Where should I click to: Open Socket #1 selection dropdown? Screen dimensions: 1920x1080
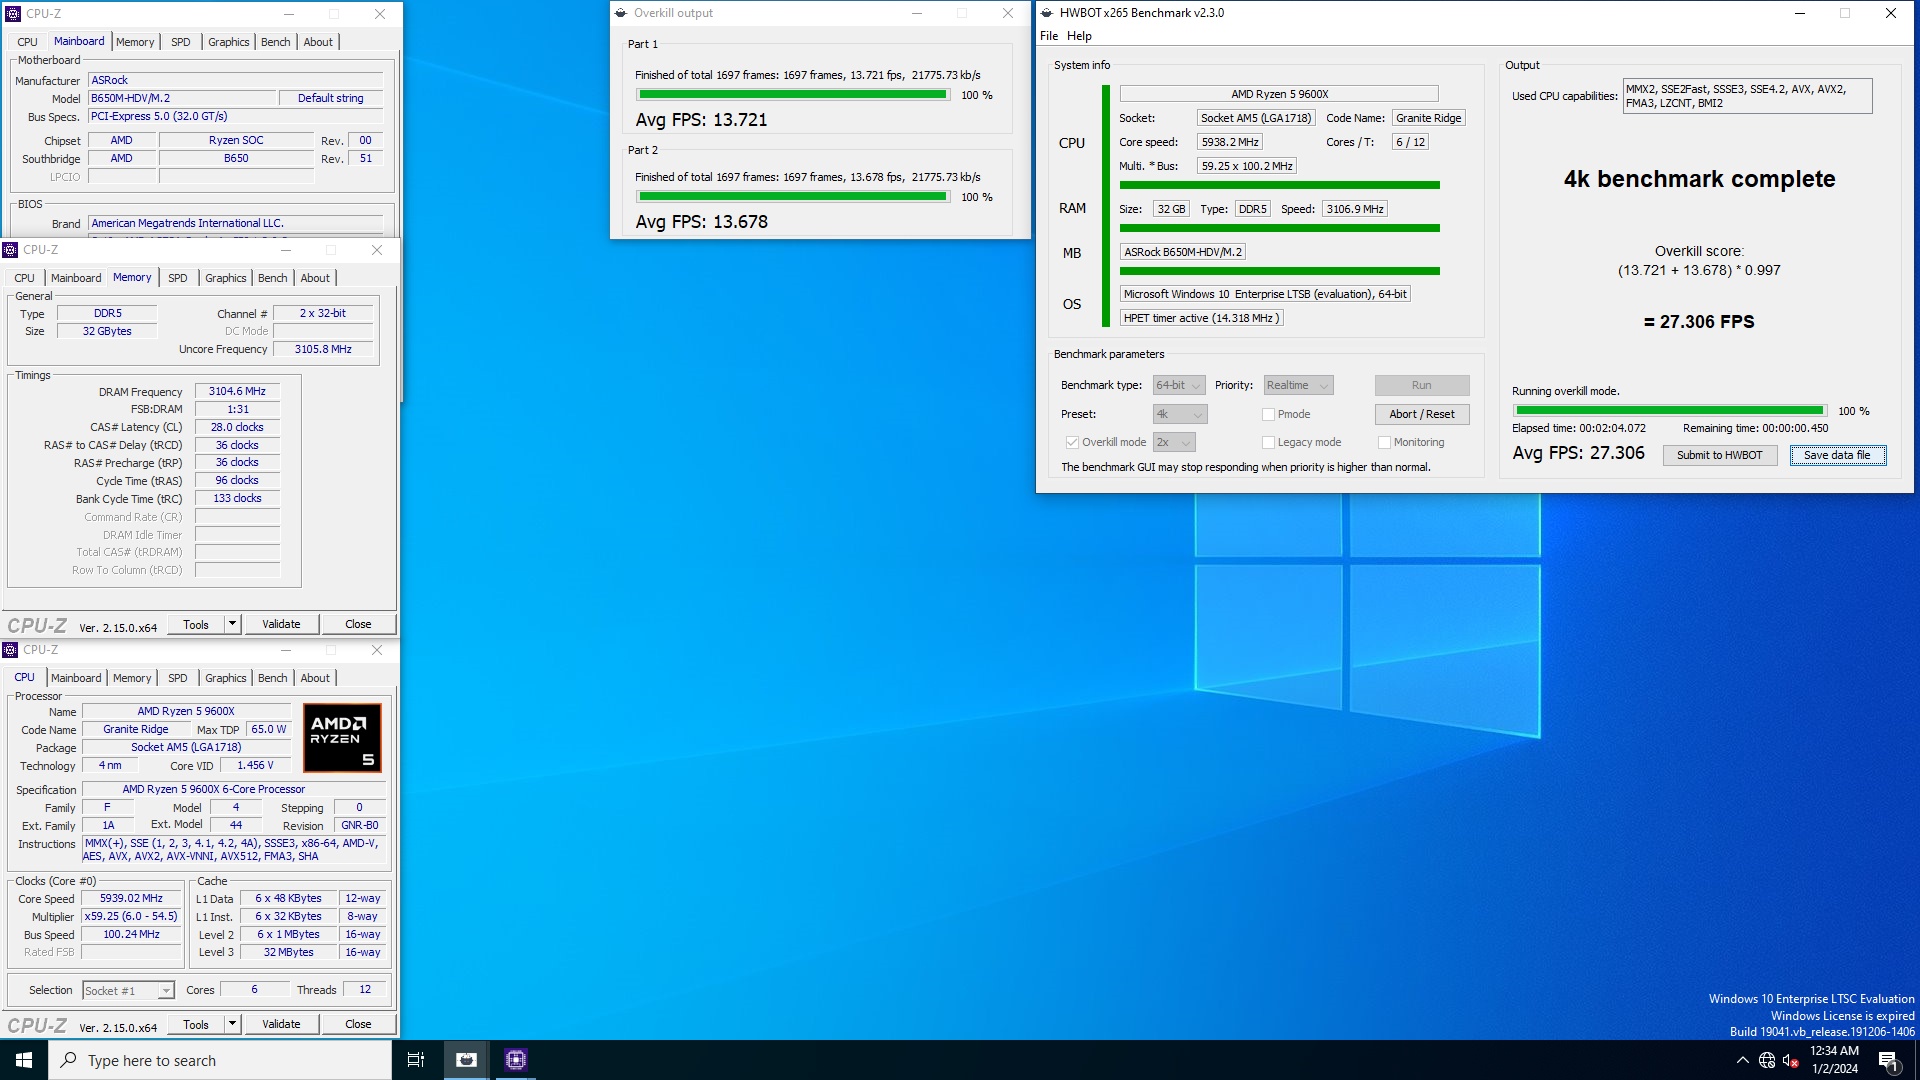[128, 990]
